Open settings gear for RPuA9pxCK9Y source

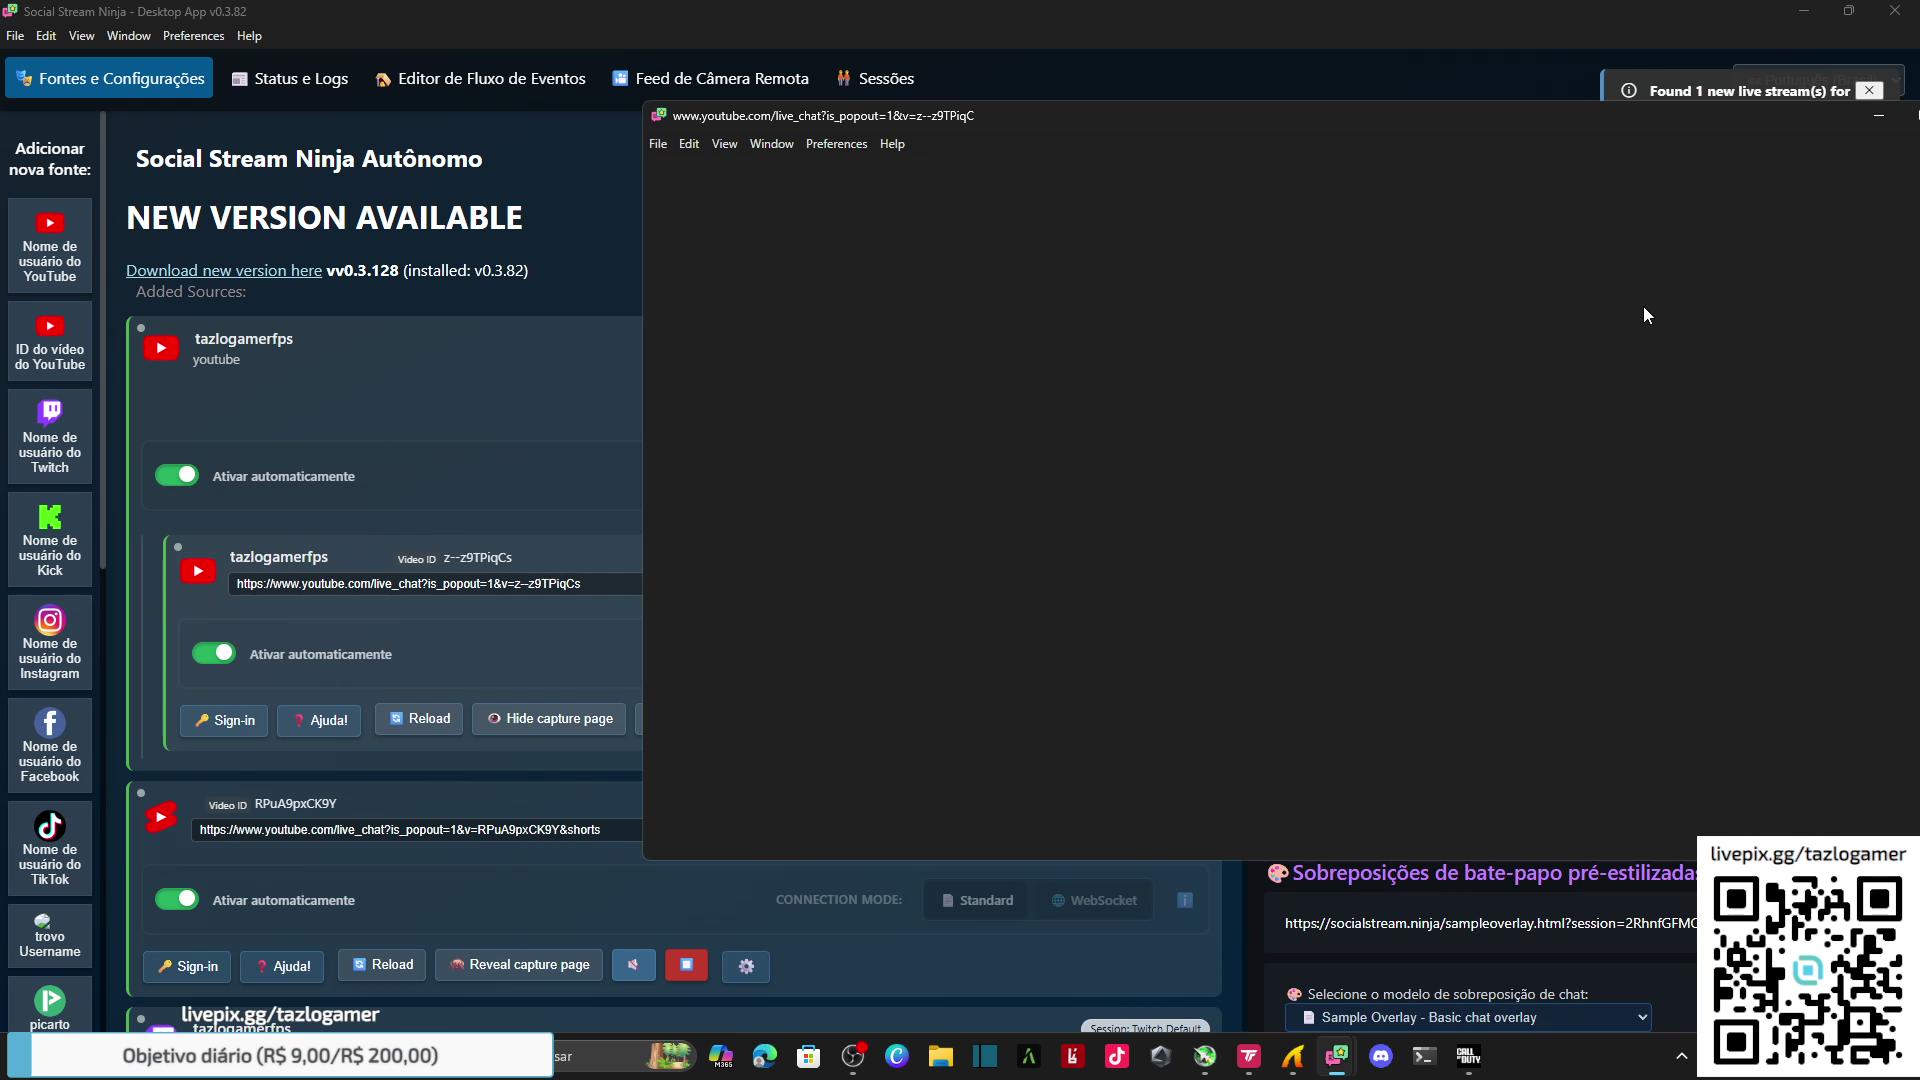pyautogui.click(x=746, y=966)
